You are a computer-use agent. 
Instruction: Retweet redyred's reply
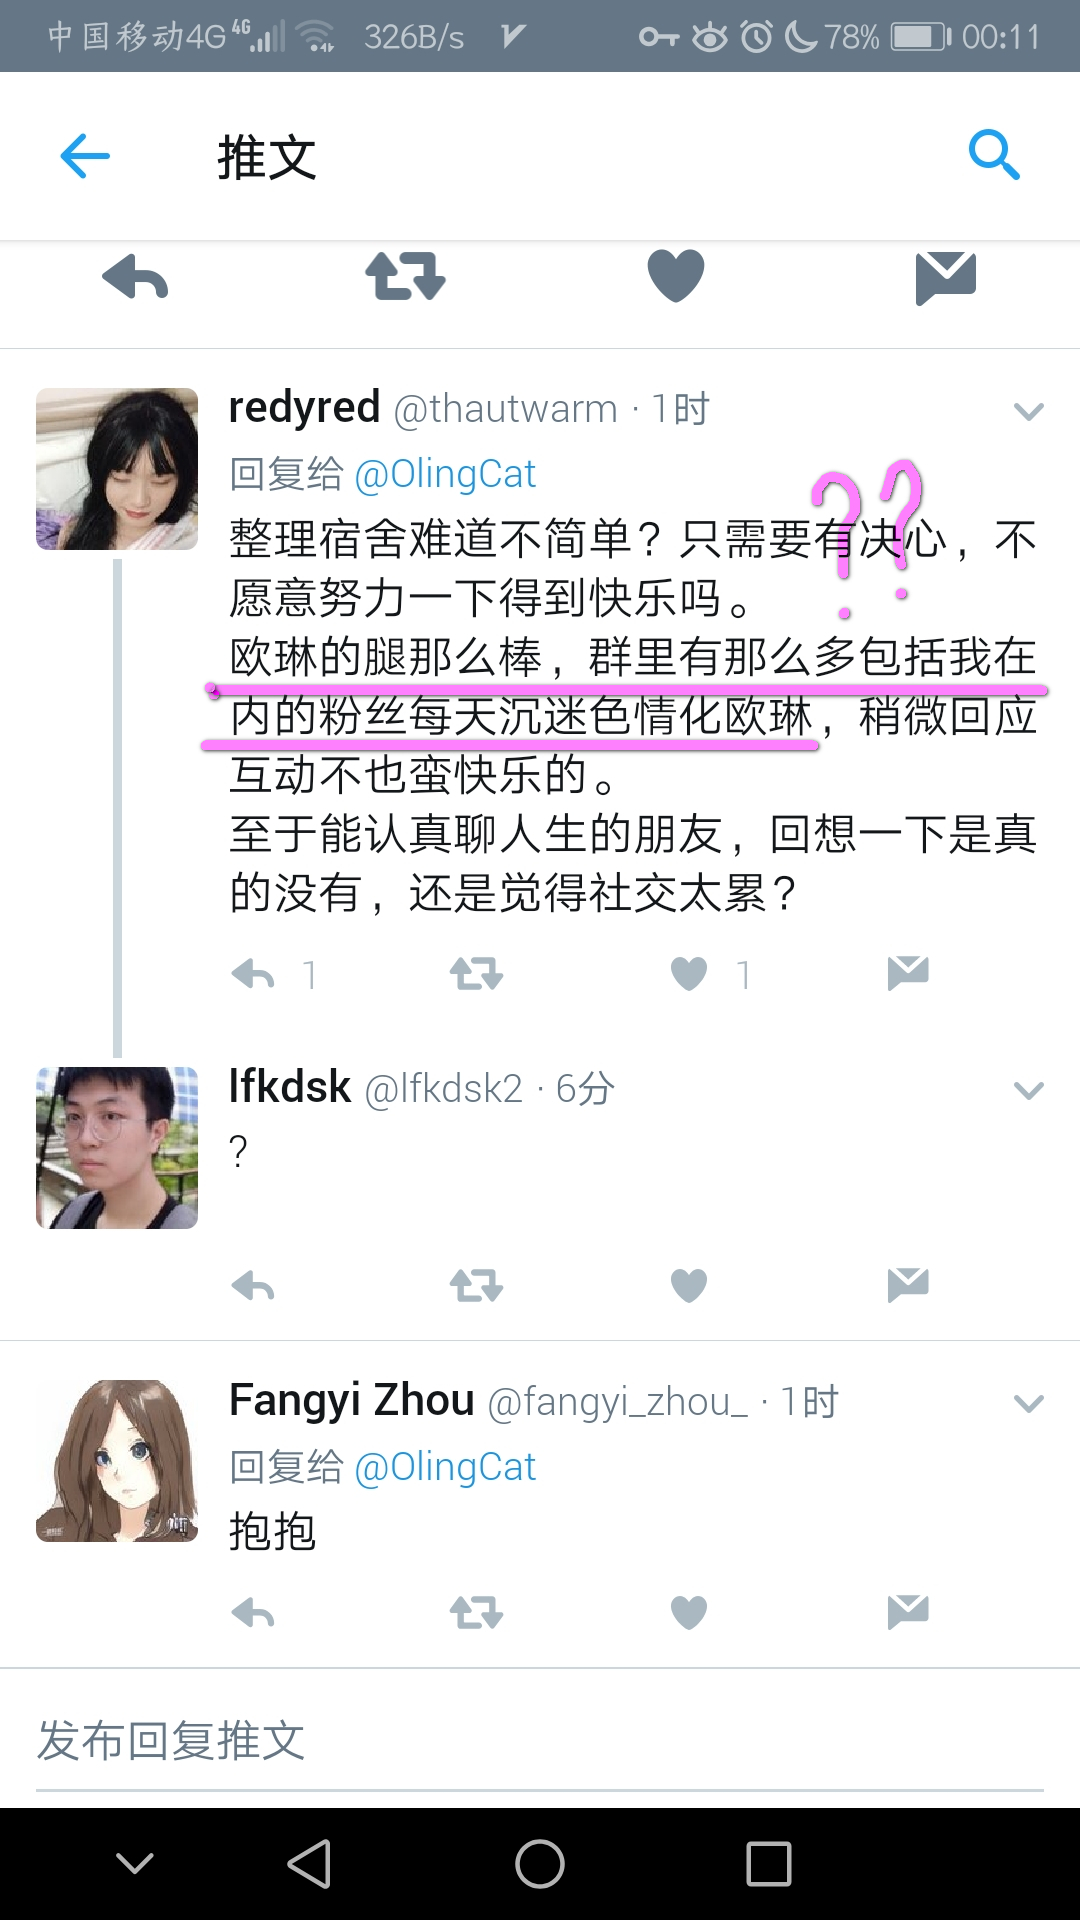coord(476,973)
